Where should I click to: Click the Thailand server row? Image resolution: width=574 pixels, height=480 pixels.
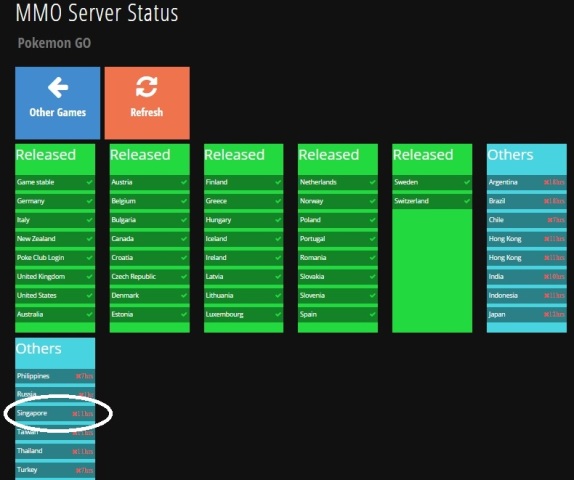click(55, 451)
